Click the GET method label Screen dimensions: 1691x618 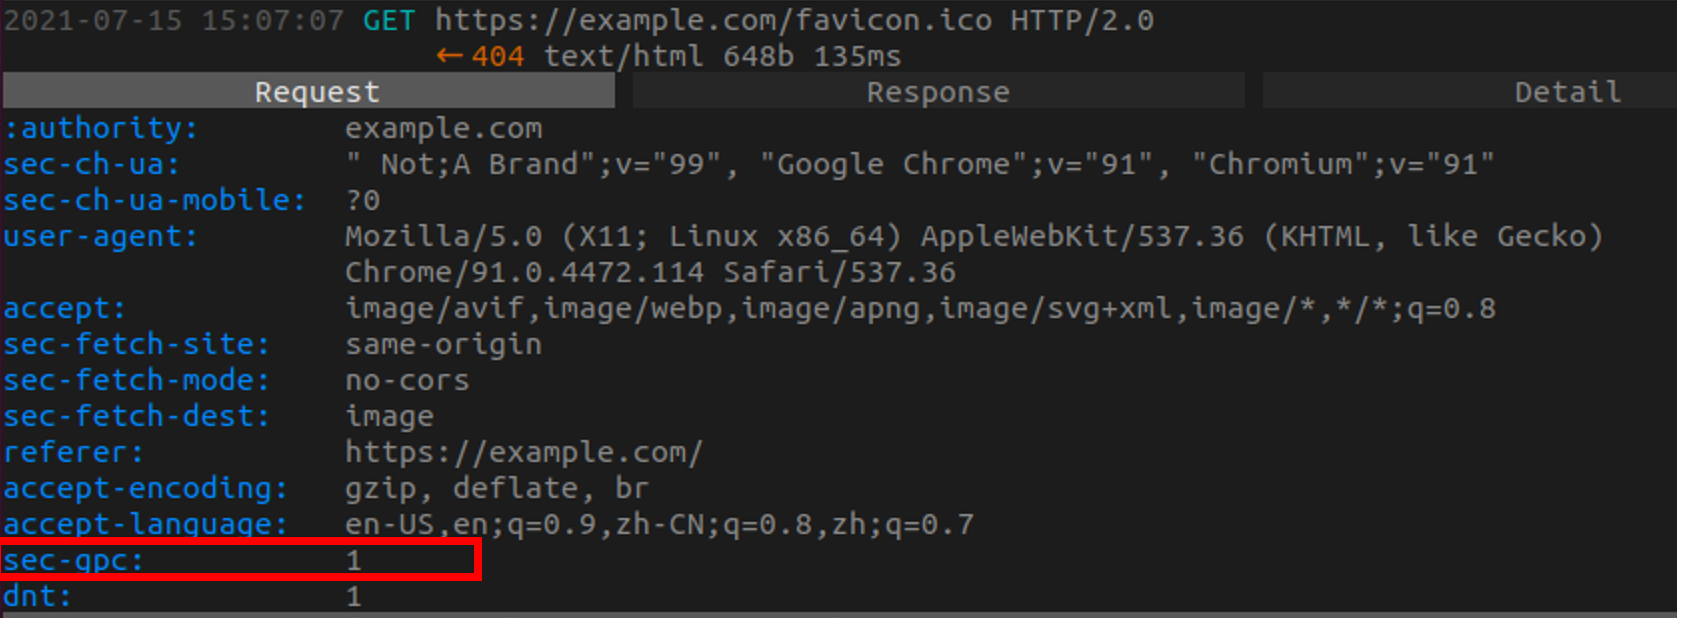coord(389,20)
